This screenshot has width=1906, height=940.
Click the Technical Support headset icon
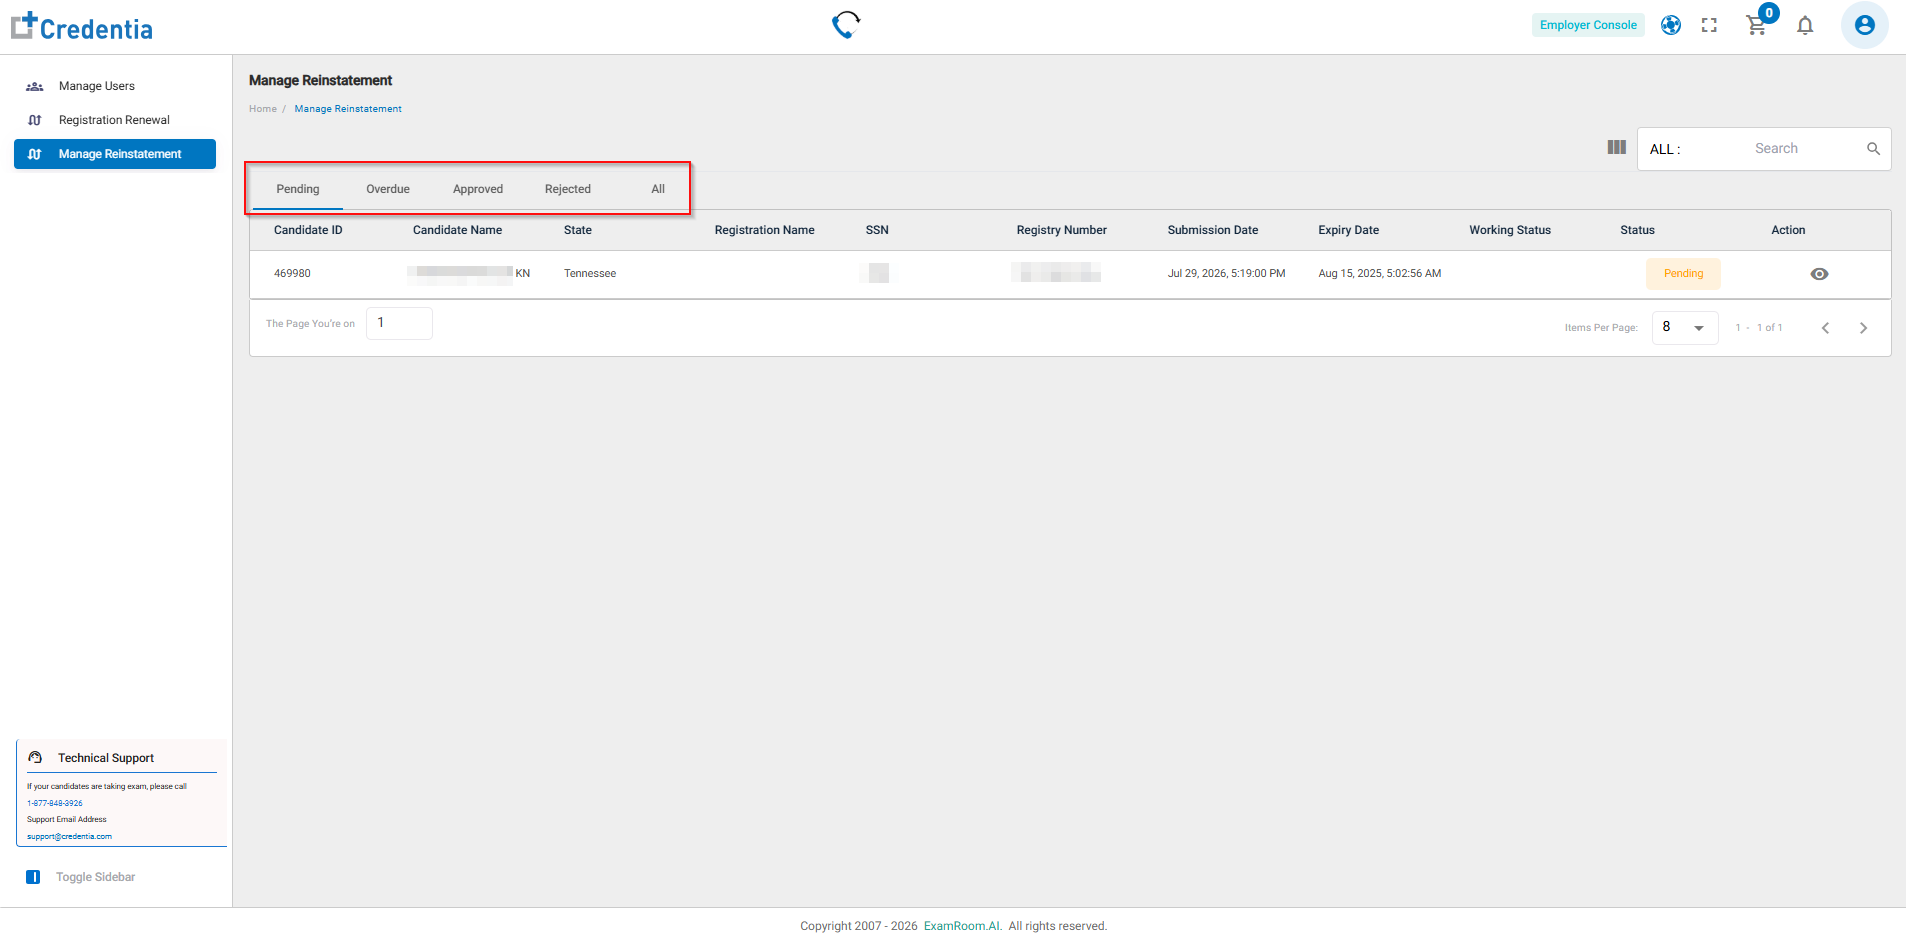(x=35, y=758)
